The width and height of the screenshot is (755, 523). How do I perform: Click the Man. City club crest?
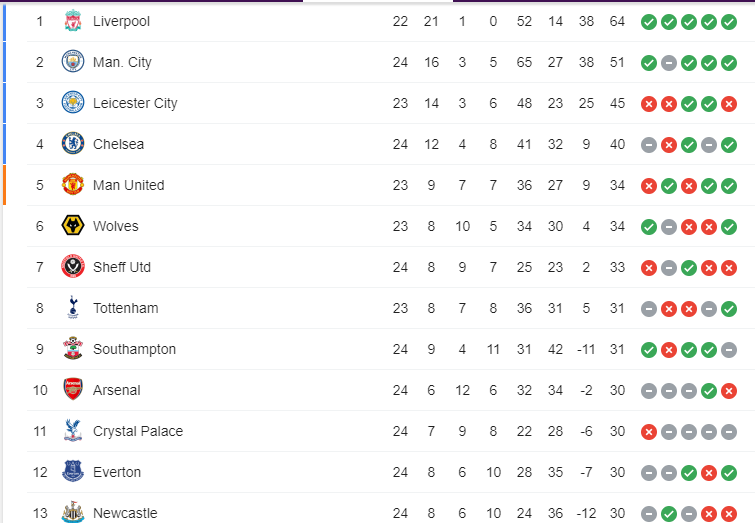[x=72, y=62]
